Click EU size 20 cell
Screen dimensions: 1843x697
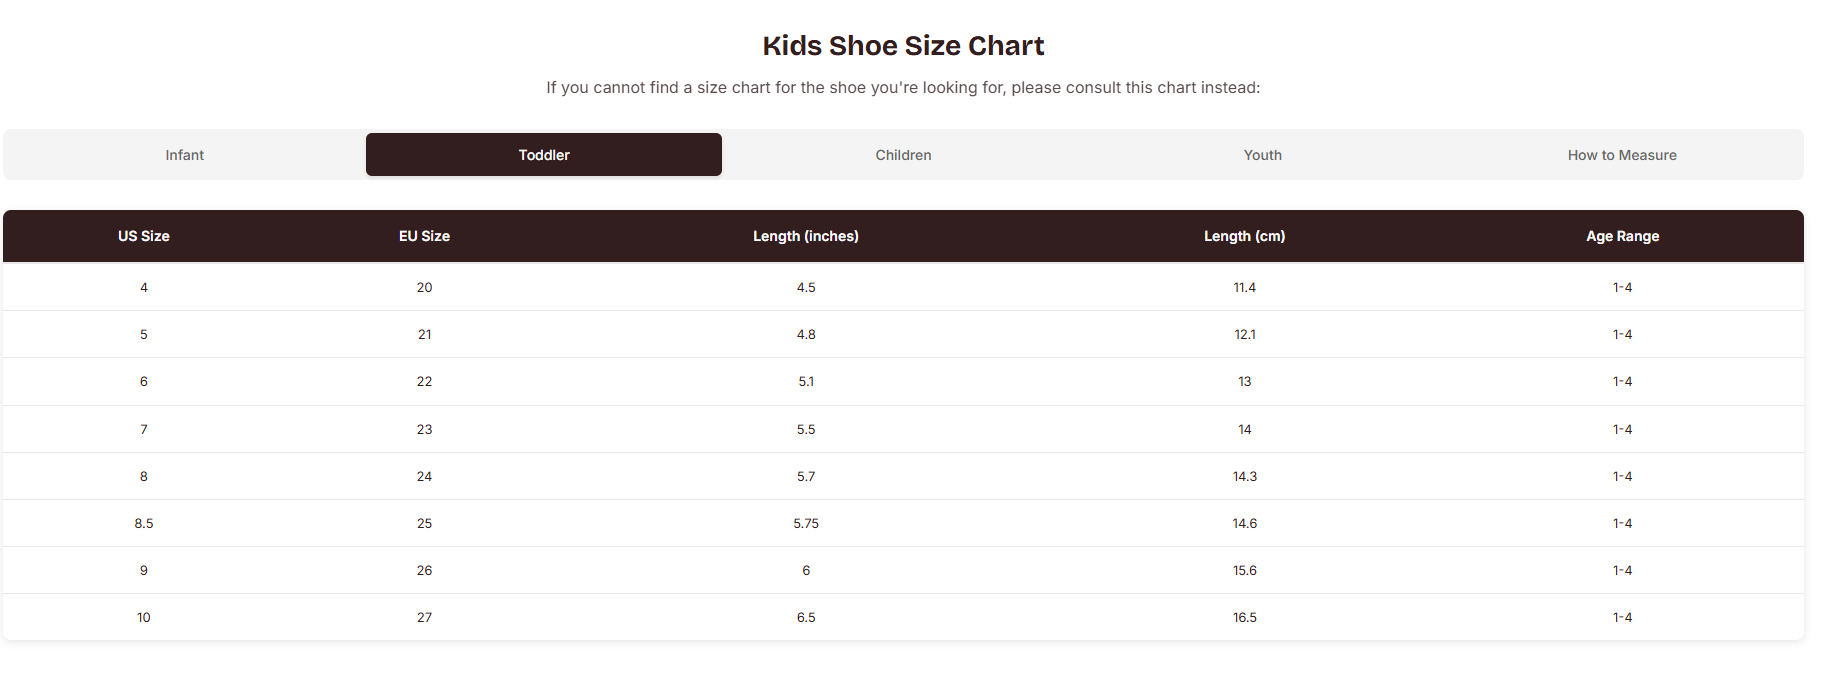coord(424,287)
